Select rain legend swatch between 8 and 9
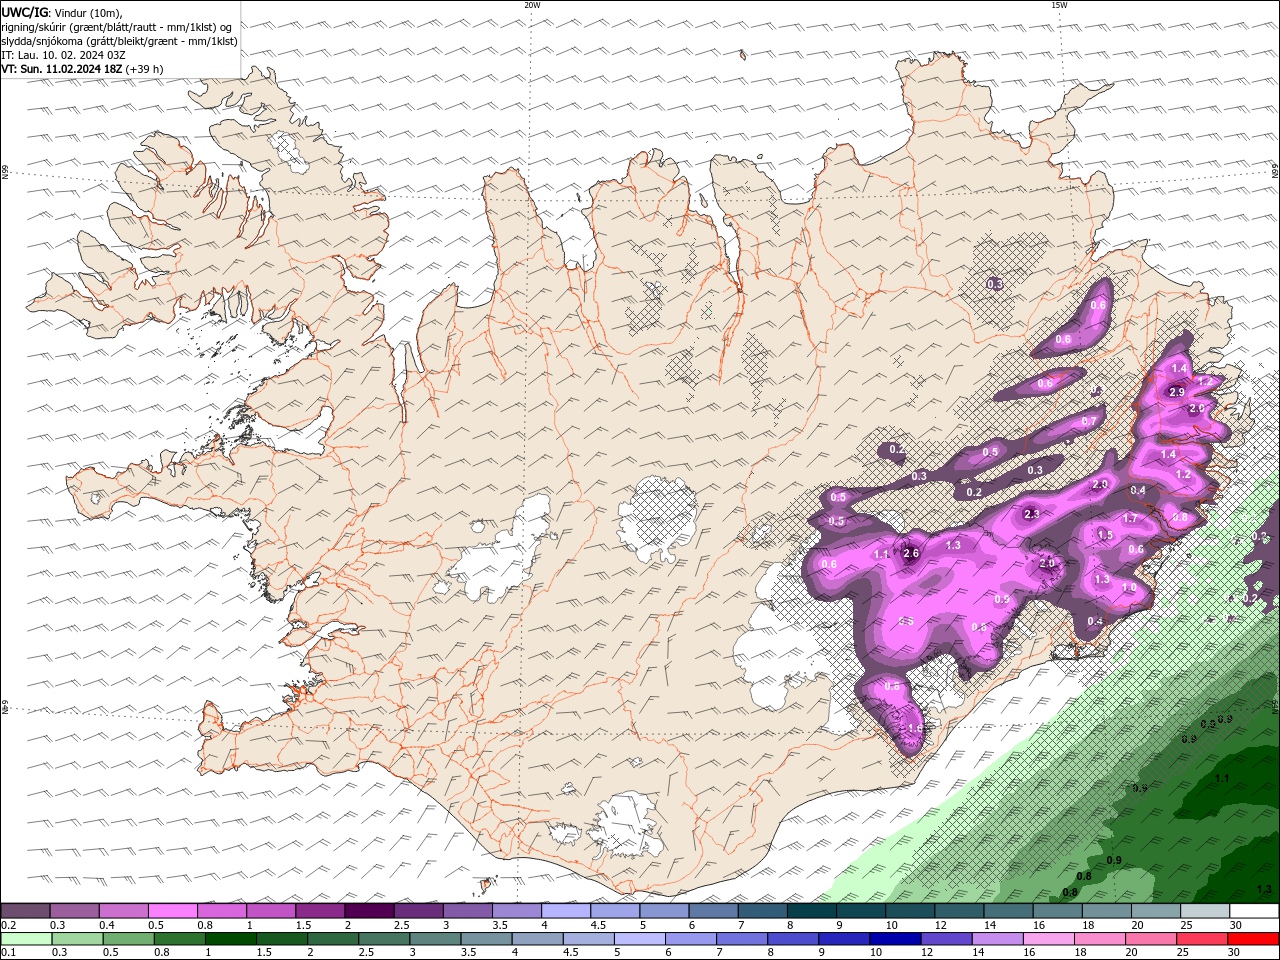This screenshot has height=960, width=1280. 793,939
